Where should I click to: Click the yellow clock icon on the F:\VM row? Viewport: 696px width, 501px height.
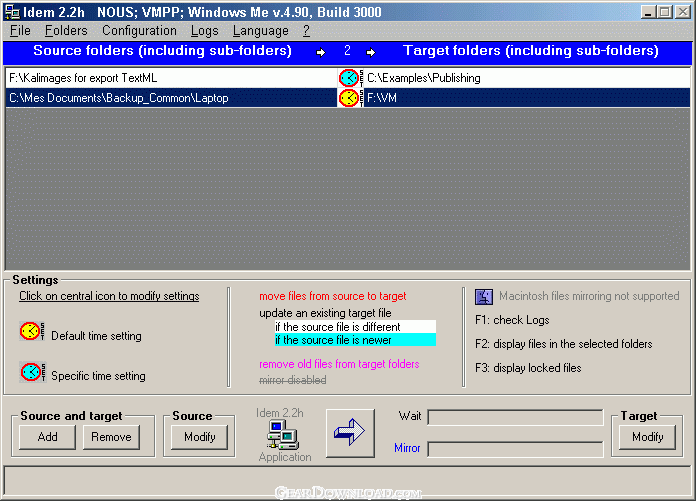point(351,98)
